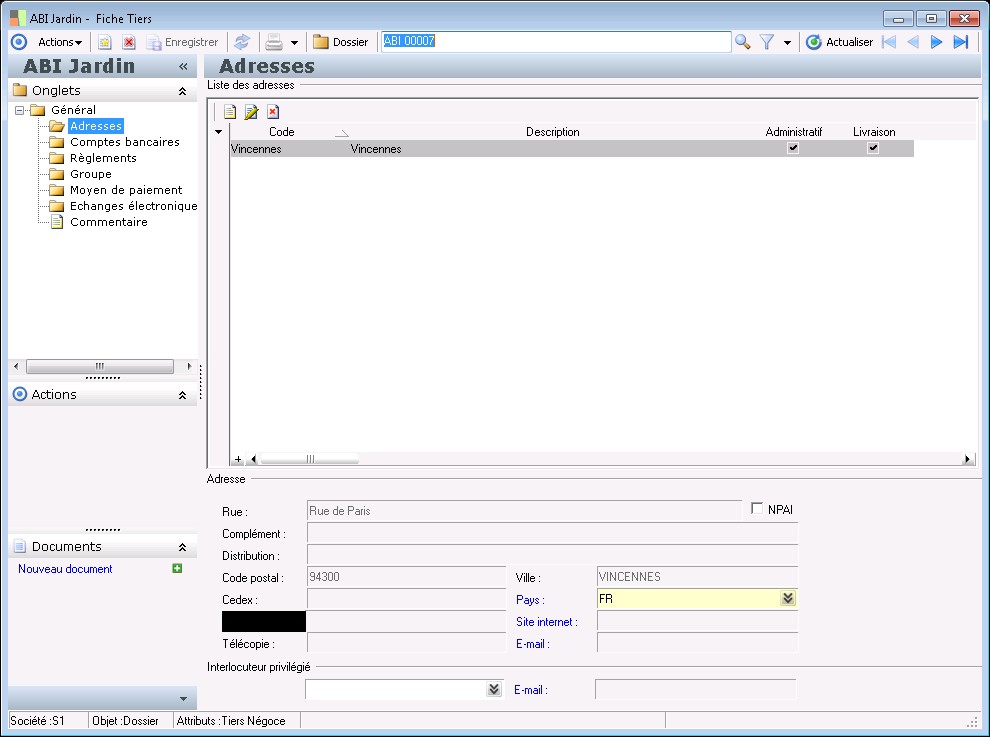Click the Actualiser button
The height and width of the screenshot is (737, 990).
[839, 42]
